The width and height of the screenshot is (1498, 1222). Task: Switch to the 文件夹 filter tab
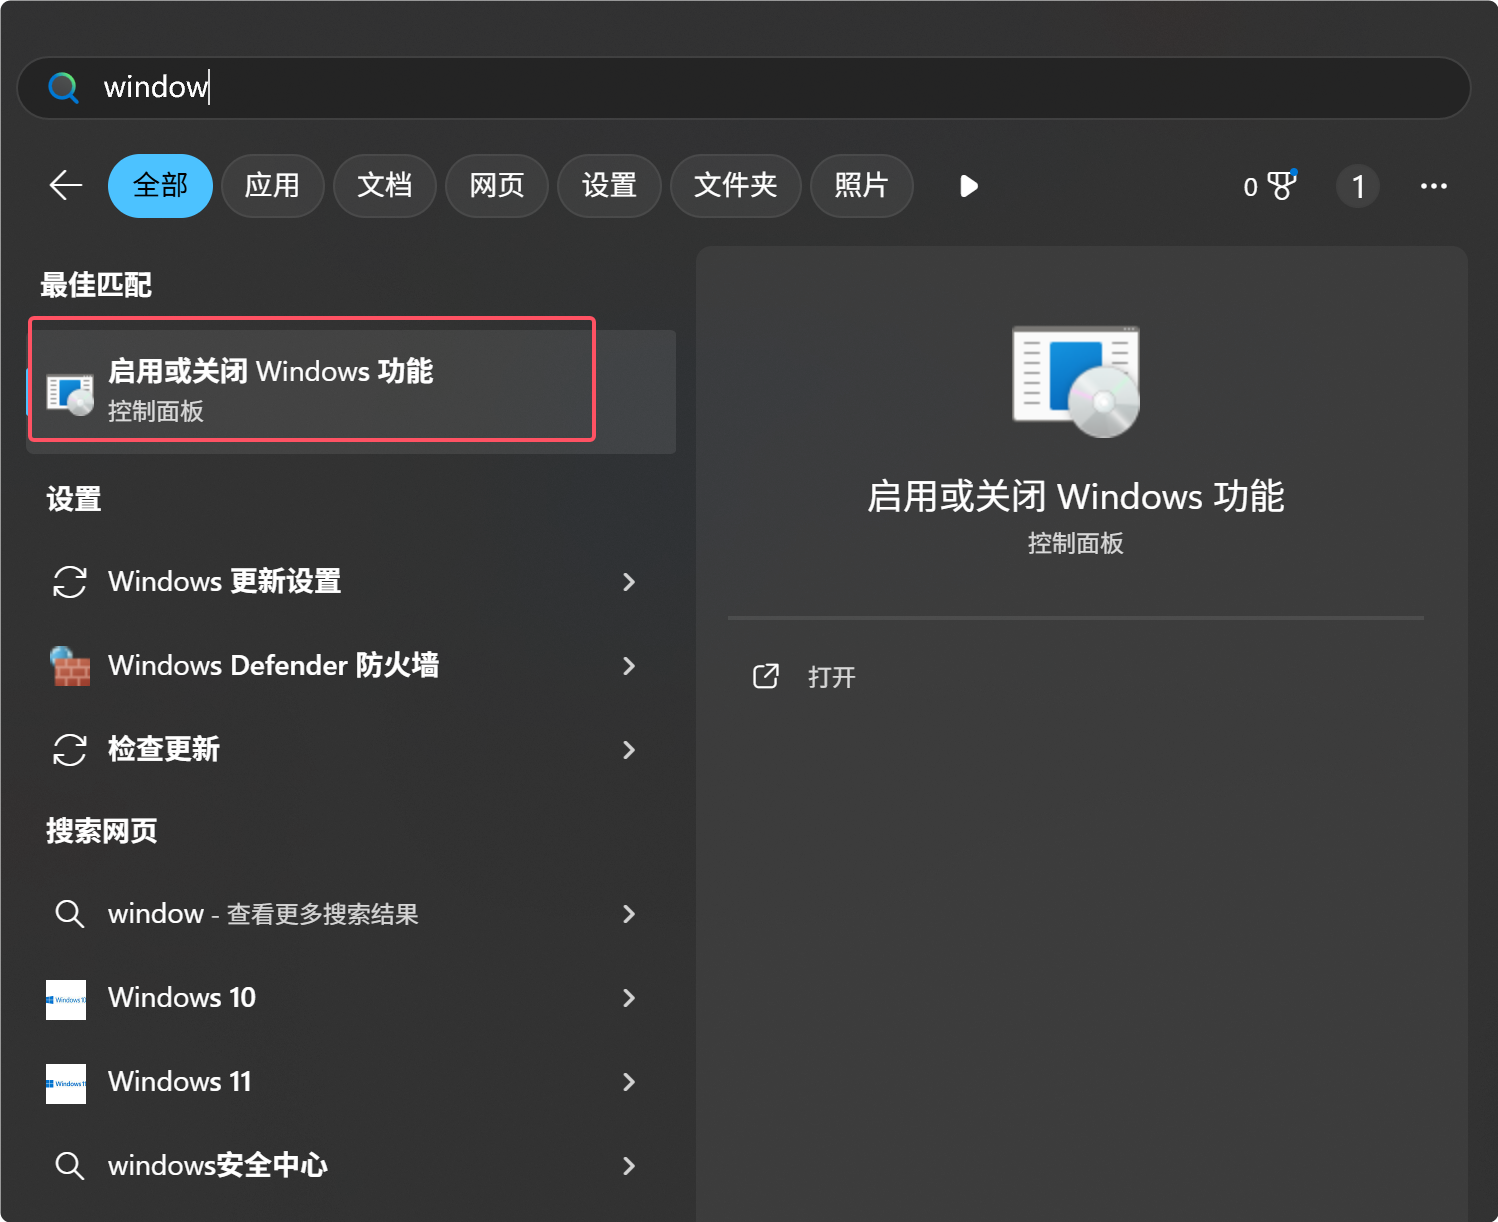pos(736,186)
